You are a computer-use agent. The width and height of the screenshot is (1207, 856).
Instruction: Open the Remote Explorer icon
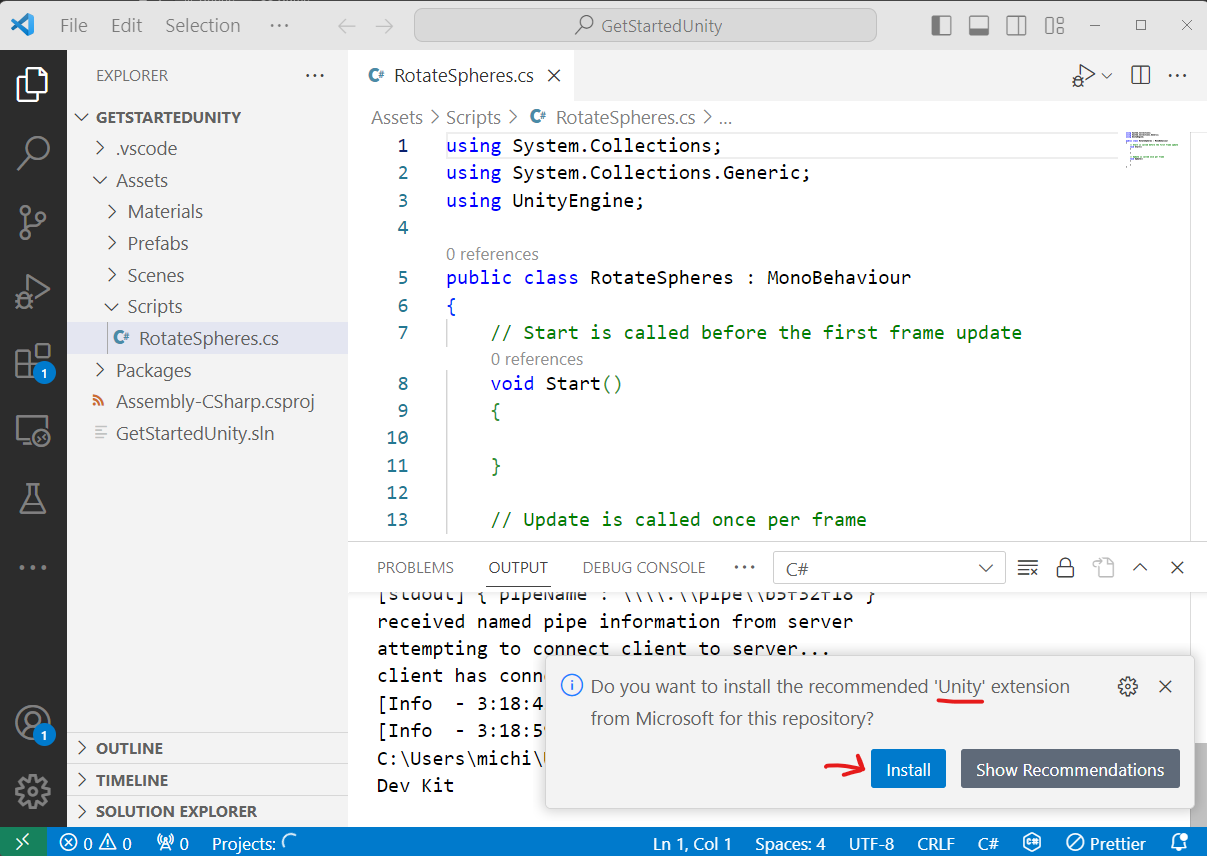(x=33, y=430)
